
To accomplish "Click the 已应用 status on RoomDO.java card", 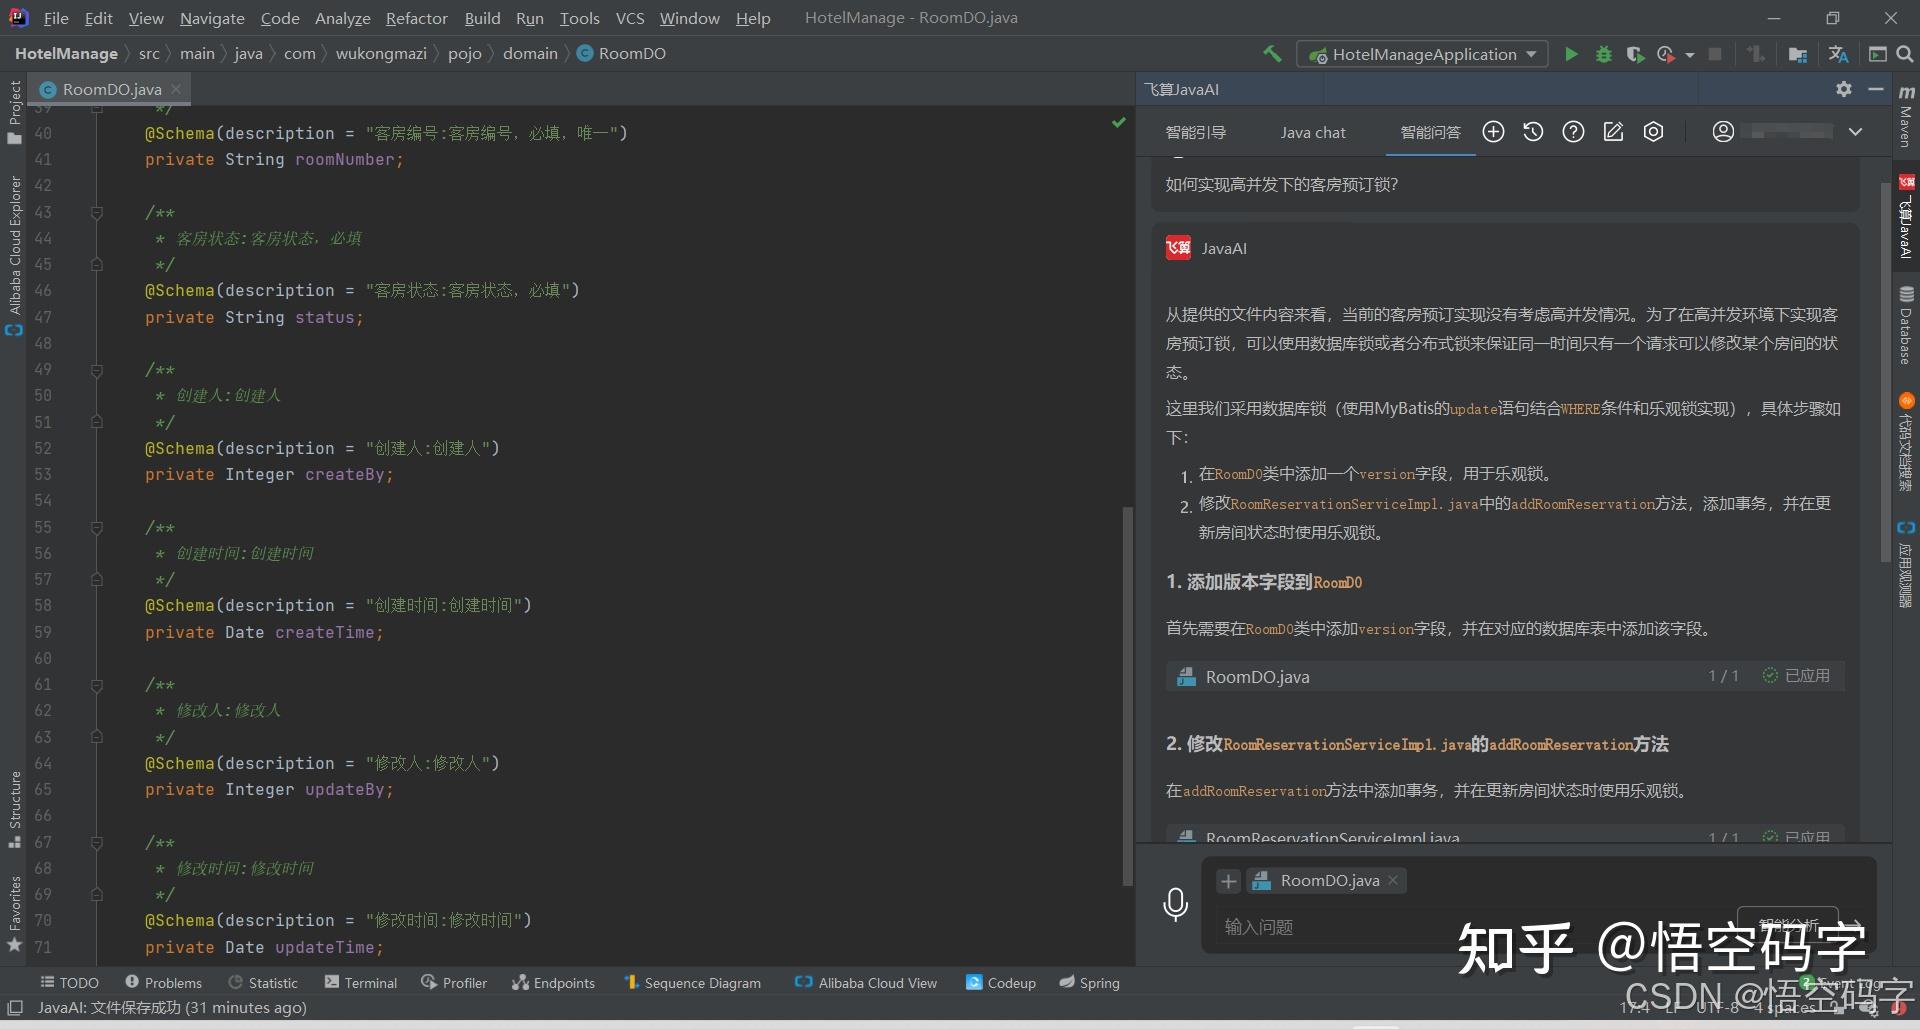I will (x=1796, y=676).
